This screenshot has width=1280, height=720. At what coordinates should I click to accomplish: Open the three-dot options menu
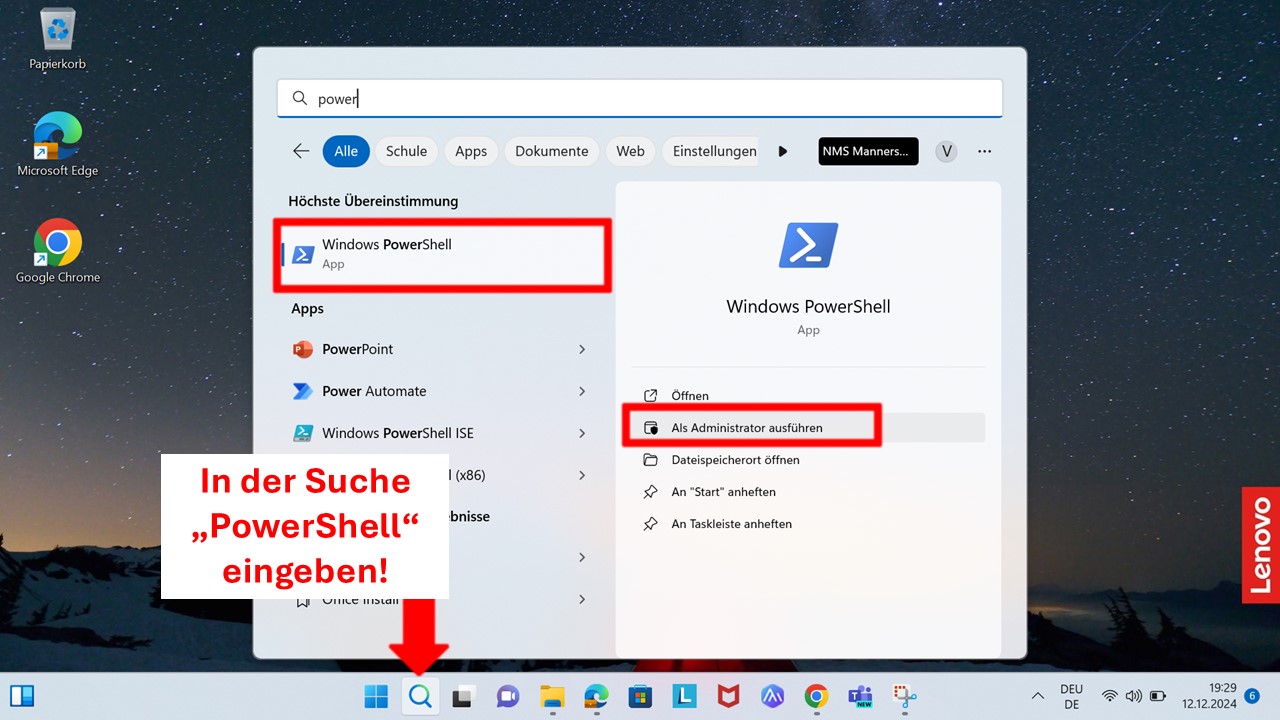click(x=985, y=151)
